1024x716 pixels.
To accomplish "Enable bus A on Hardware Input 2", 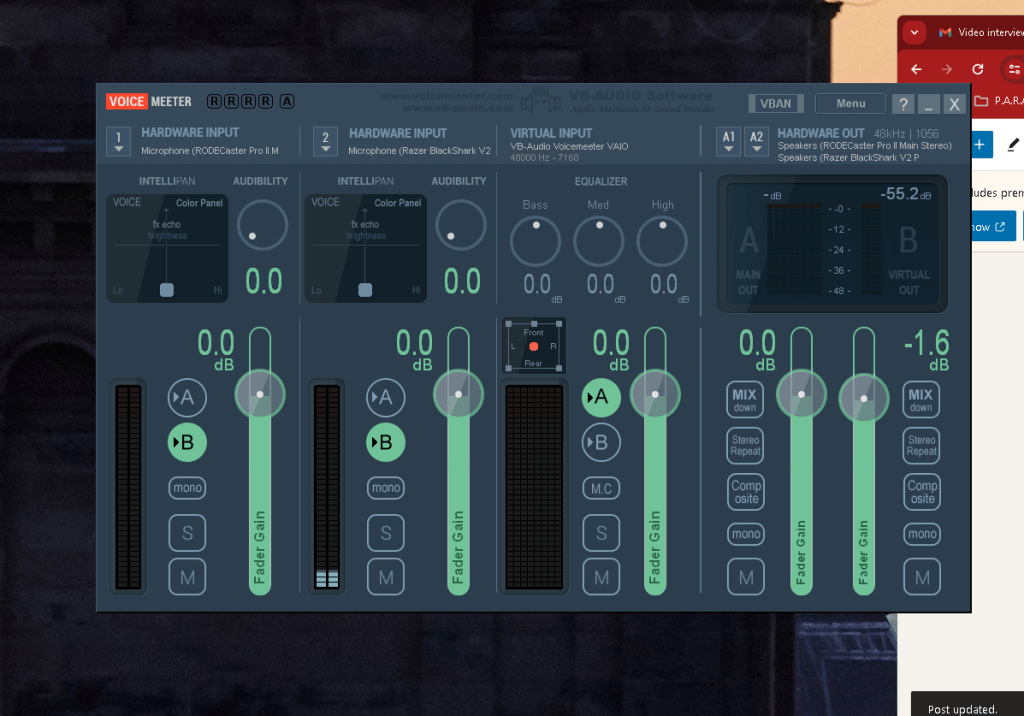I will point(386,397).
